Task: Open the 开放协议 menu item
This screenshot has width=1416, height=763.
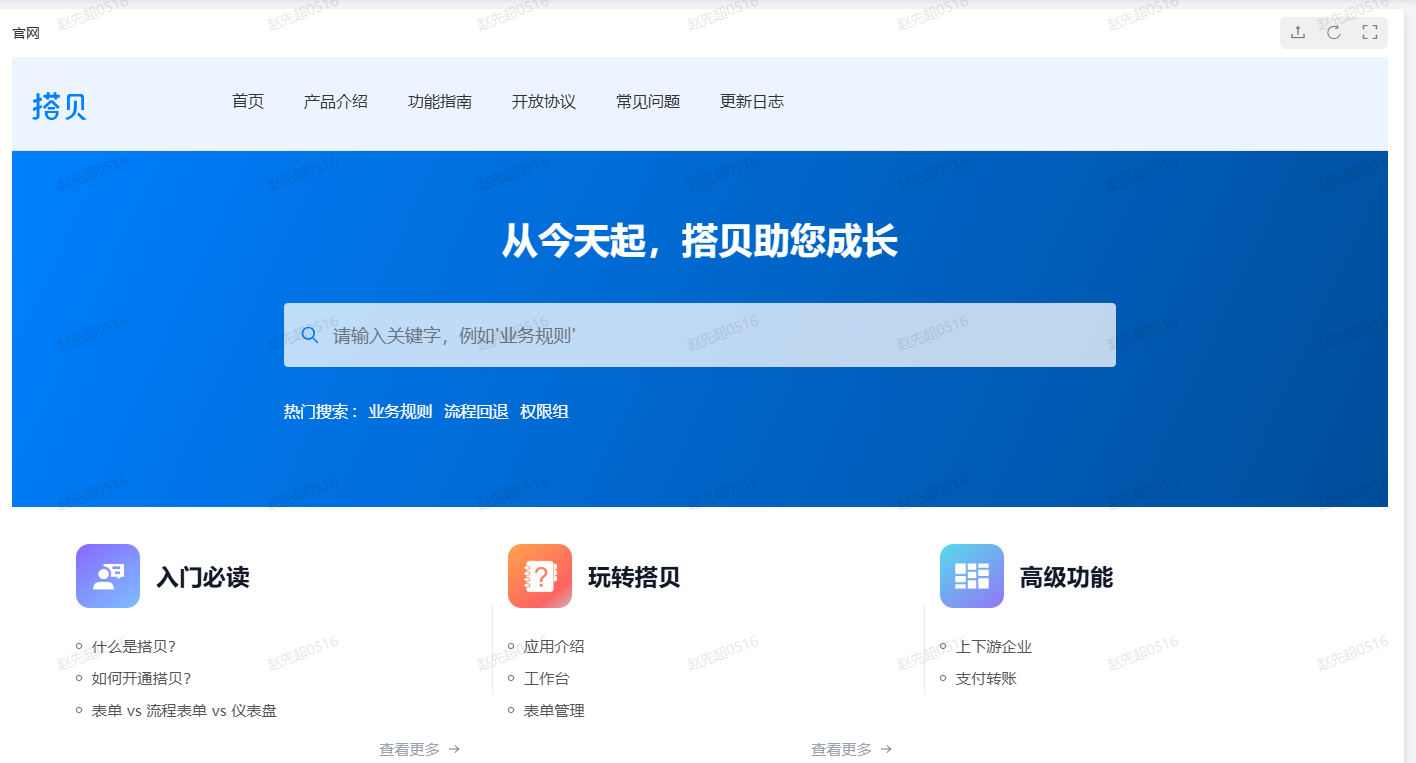Action: 543,101
